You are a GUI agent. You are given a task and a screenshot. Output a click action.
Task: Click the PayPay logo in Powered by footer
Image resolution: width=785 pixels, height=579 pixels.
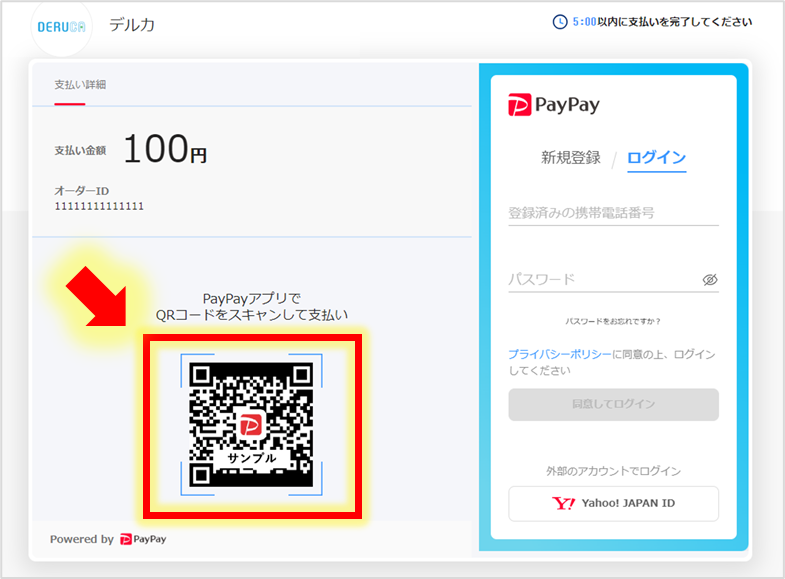tap(143, 539)
